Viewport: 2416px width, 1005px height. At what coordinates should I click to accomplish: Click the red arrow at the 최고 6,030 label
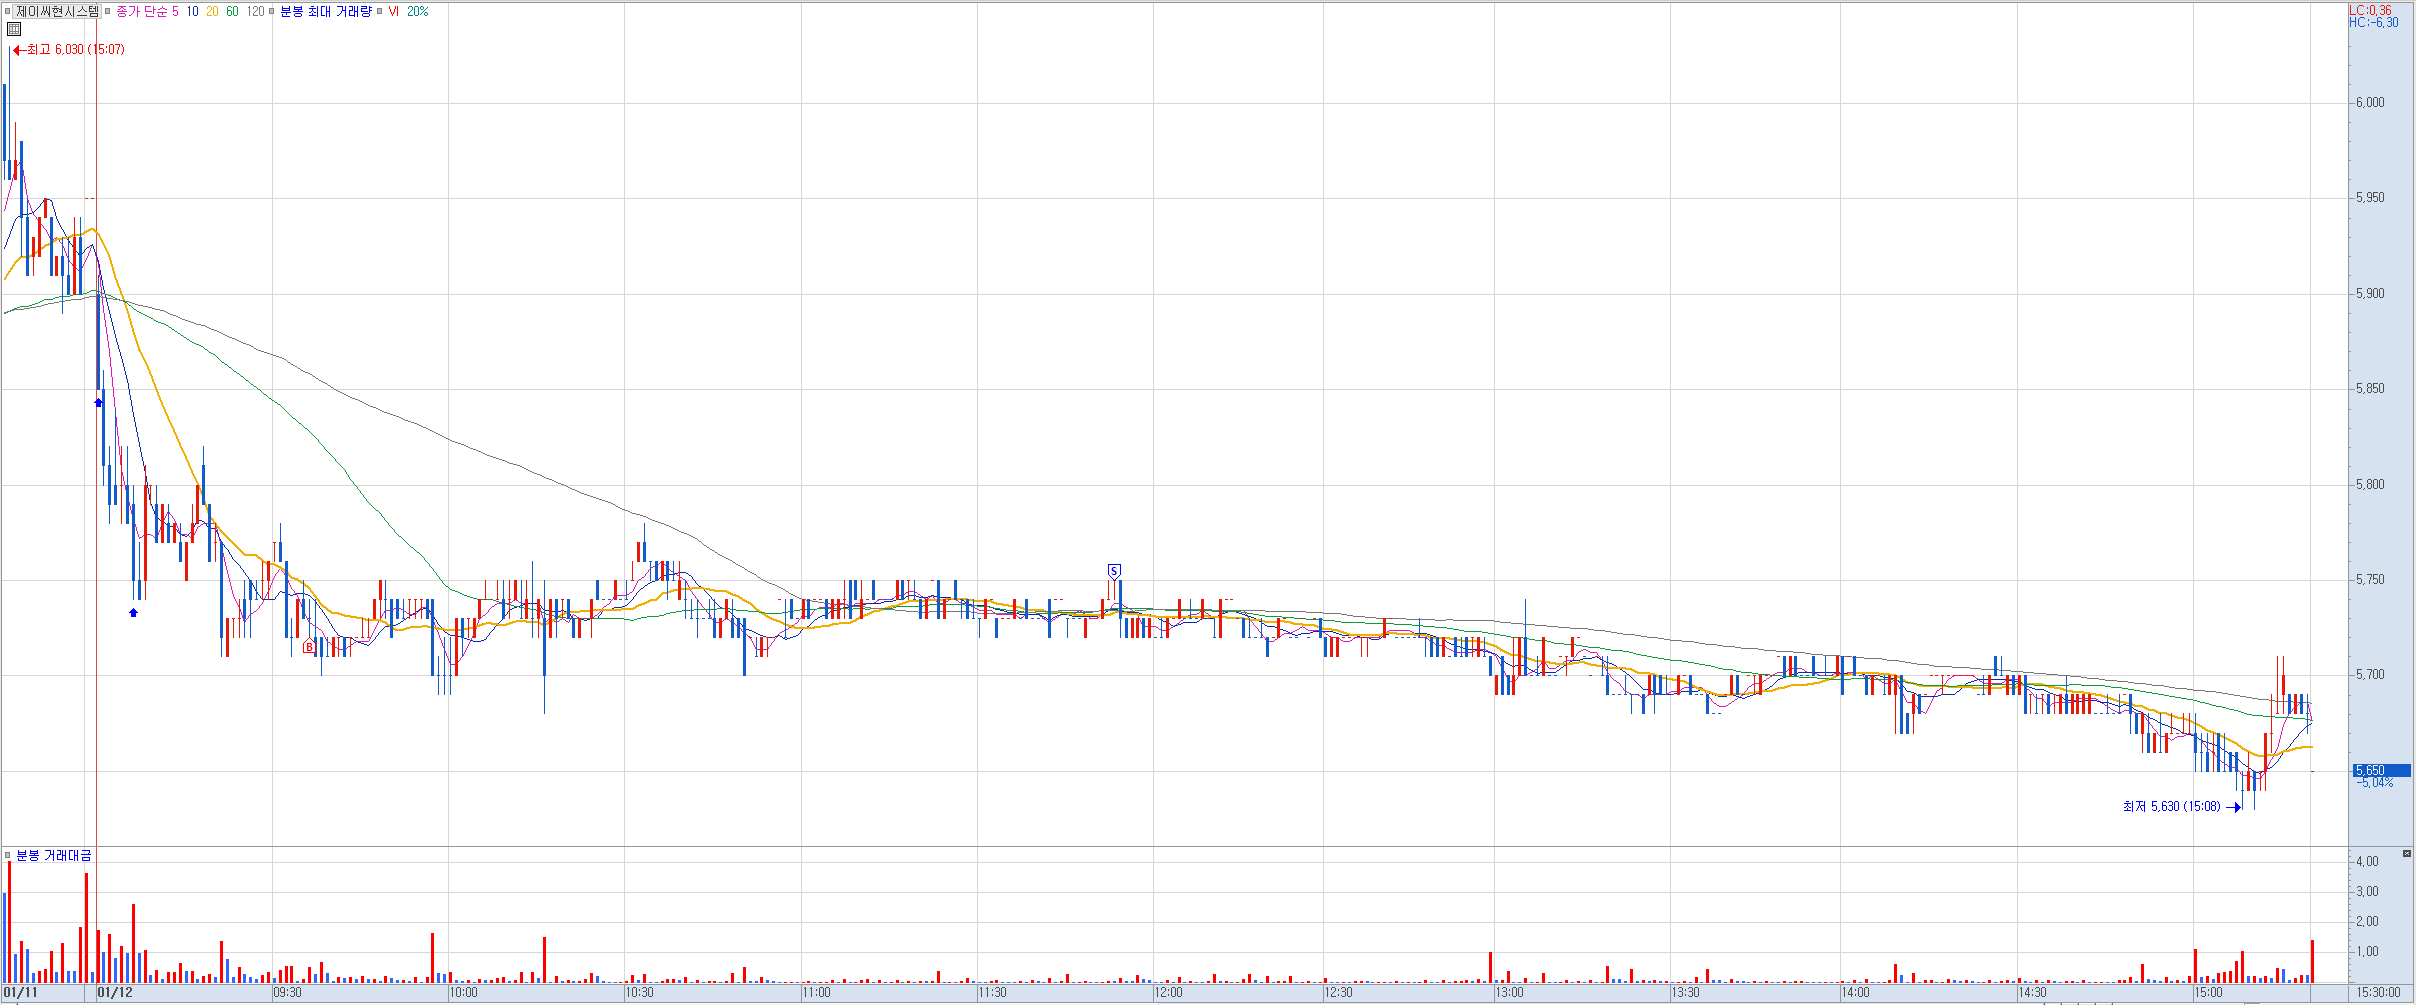18,50
